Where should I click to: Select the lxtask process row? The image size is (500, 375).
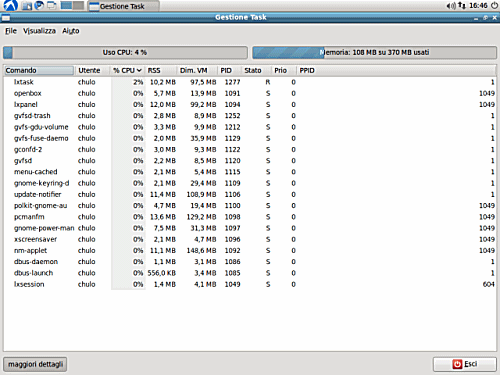250,82
